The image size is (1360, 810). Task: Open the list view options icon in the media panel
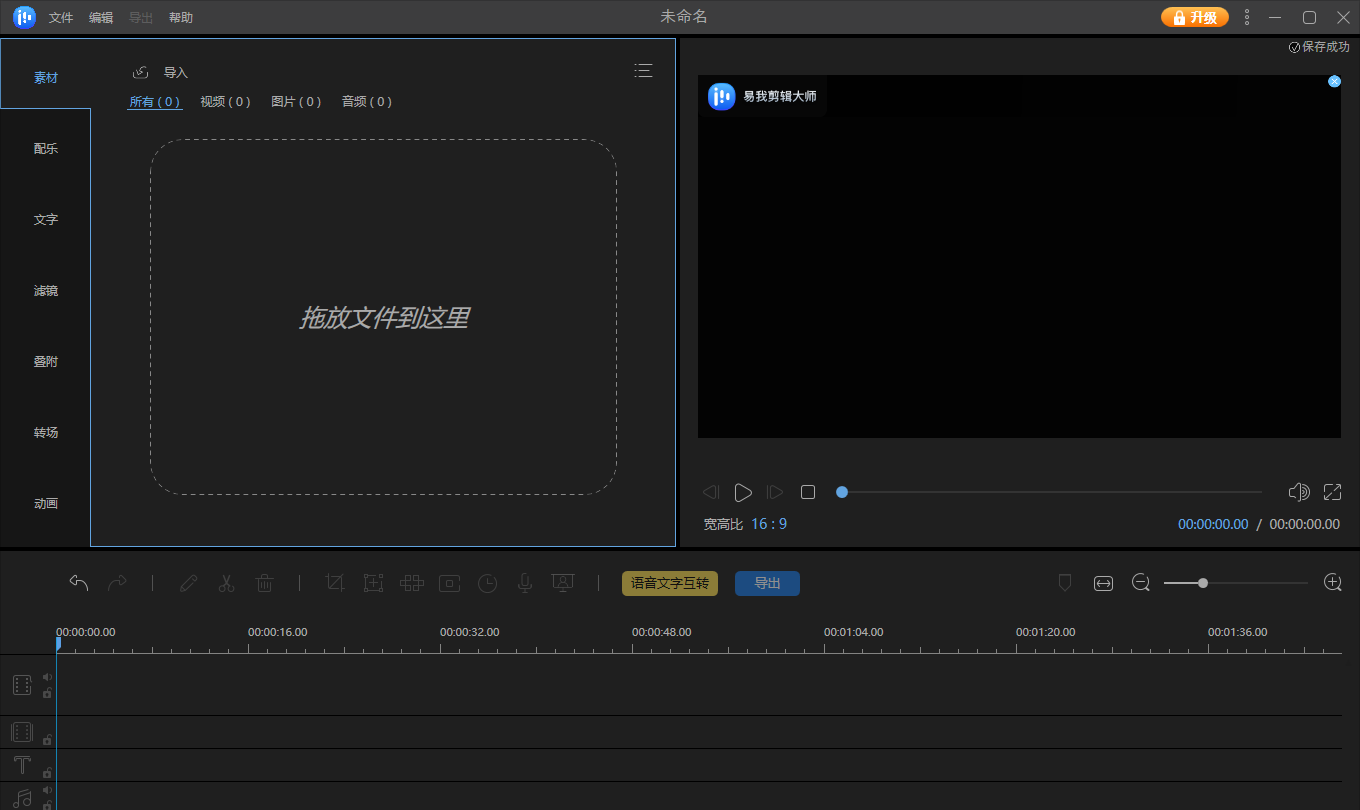(x=643, y=70)
